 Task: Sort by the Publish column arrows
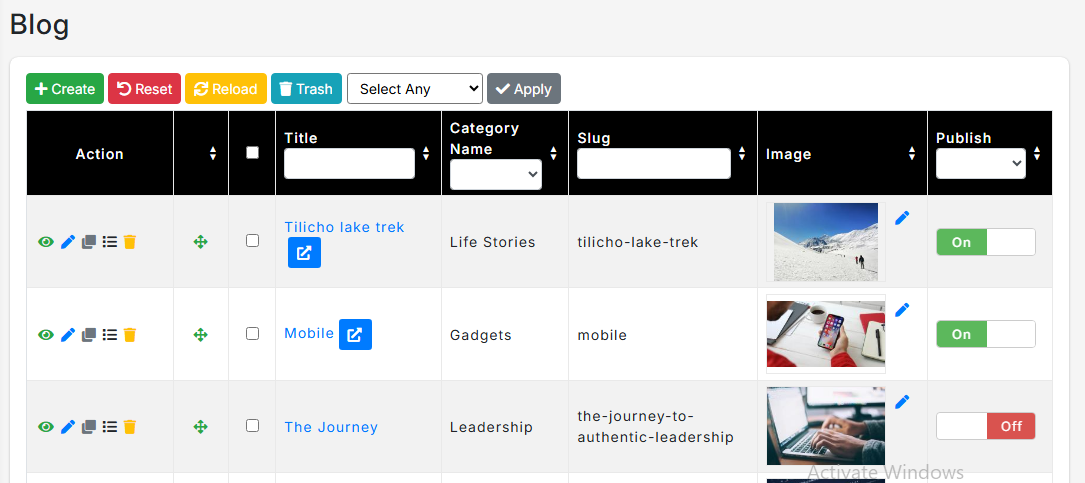tap(1037, 154)
